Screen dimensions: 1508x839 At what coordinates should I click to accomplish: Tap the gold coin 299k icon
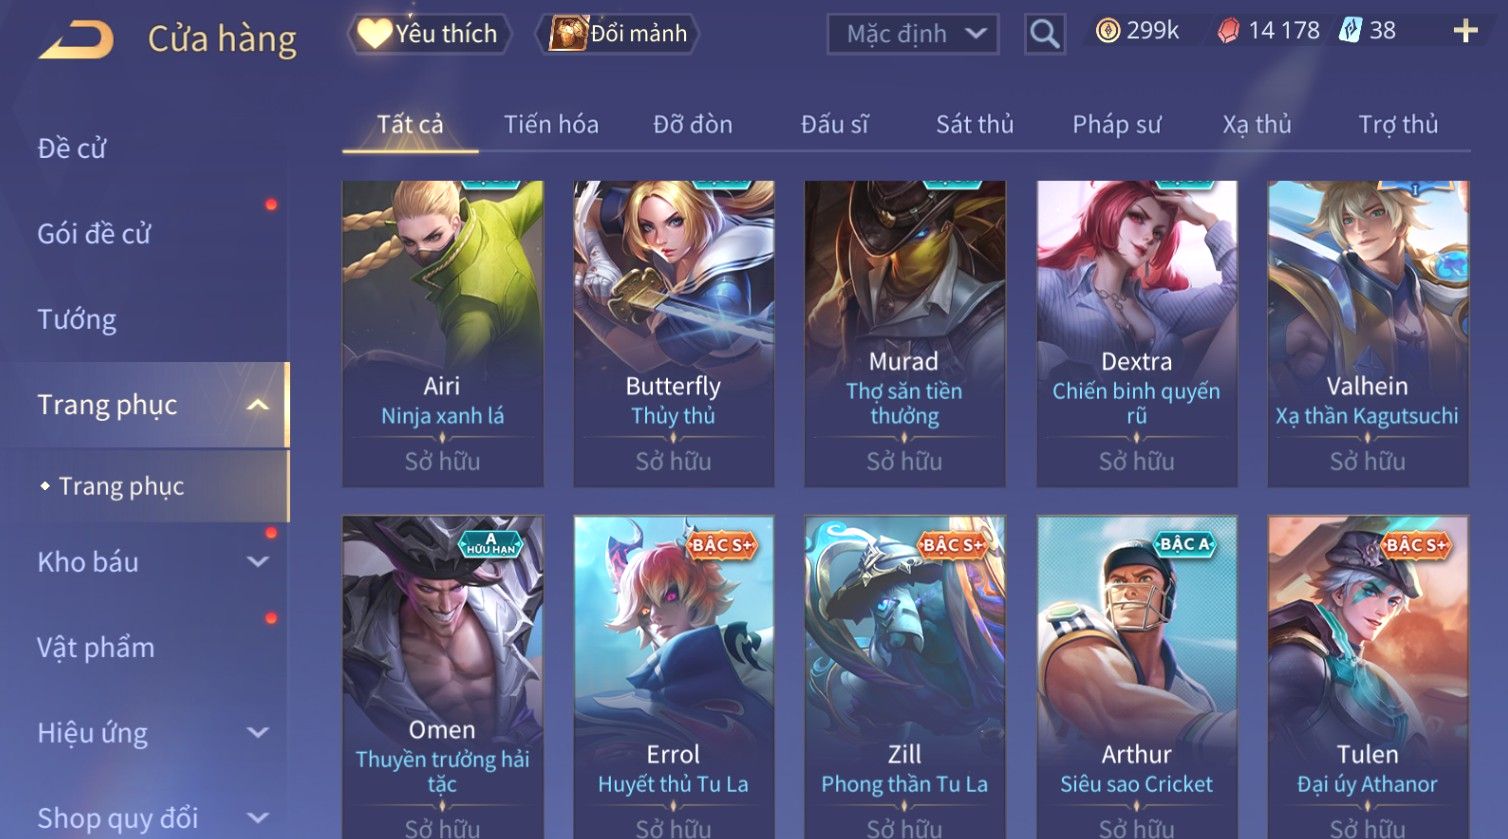pyautogui.click(x=1107, y=31)
